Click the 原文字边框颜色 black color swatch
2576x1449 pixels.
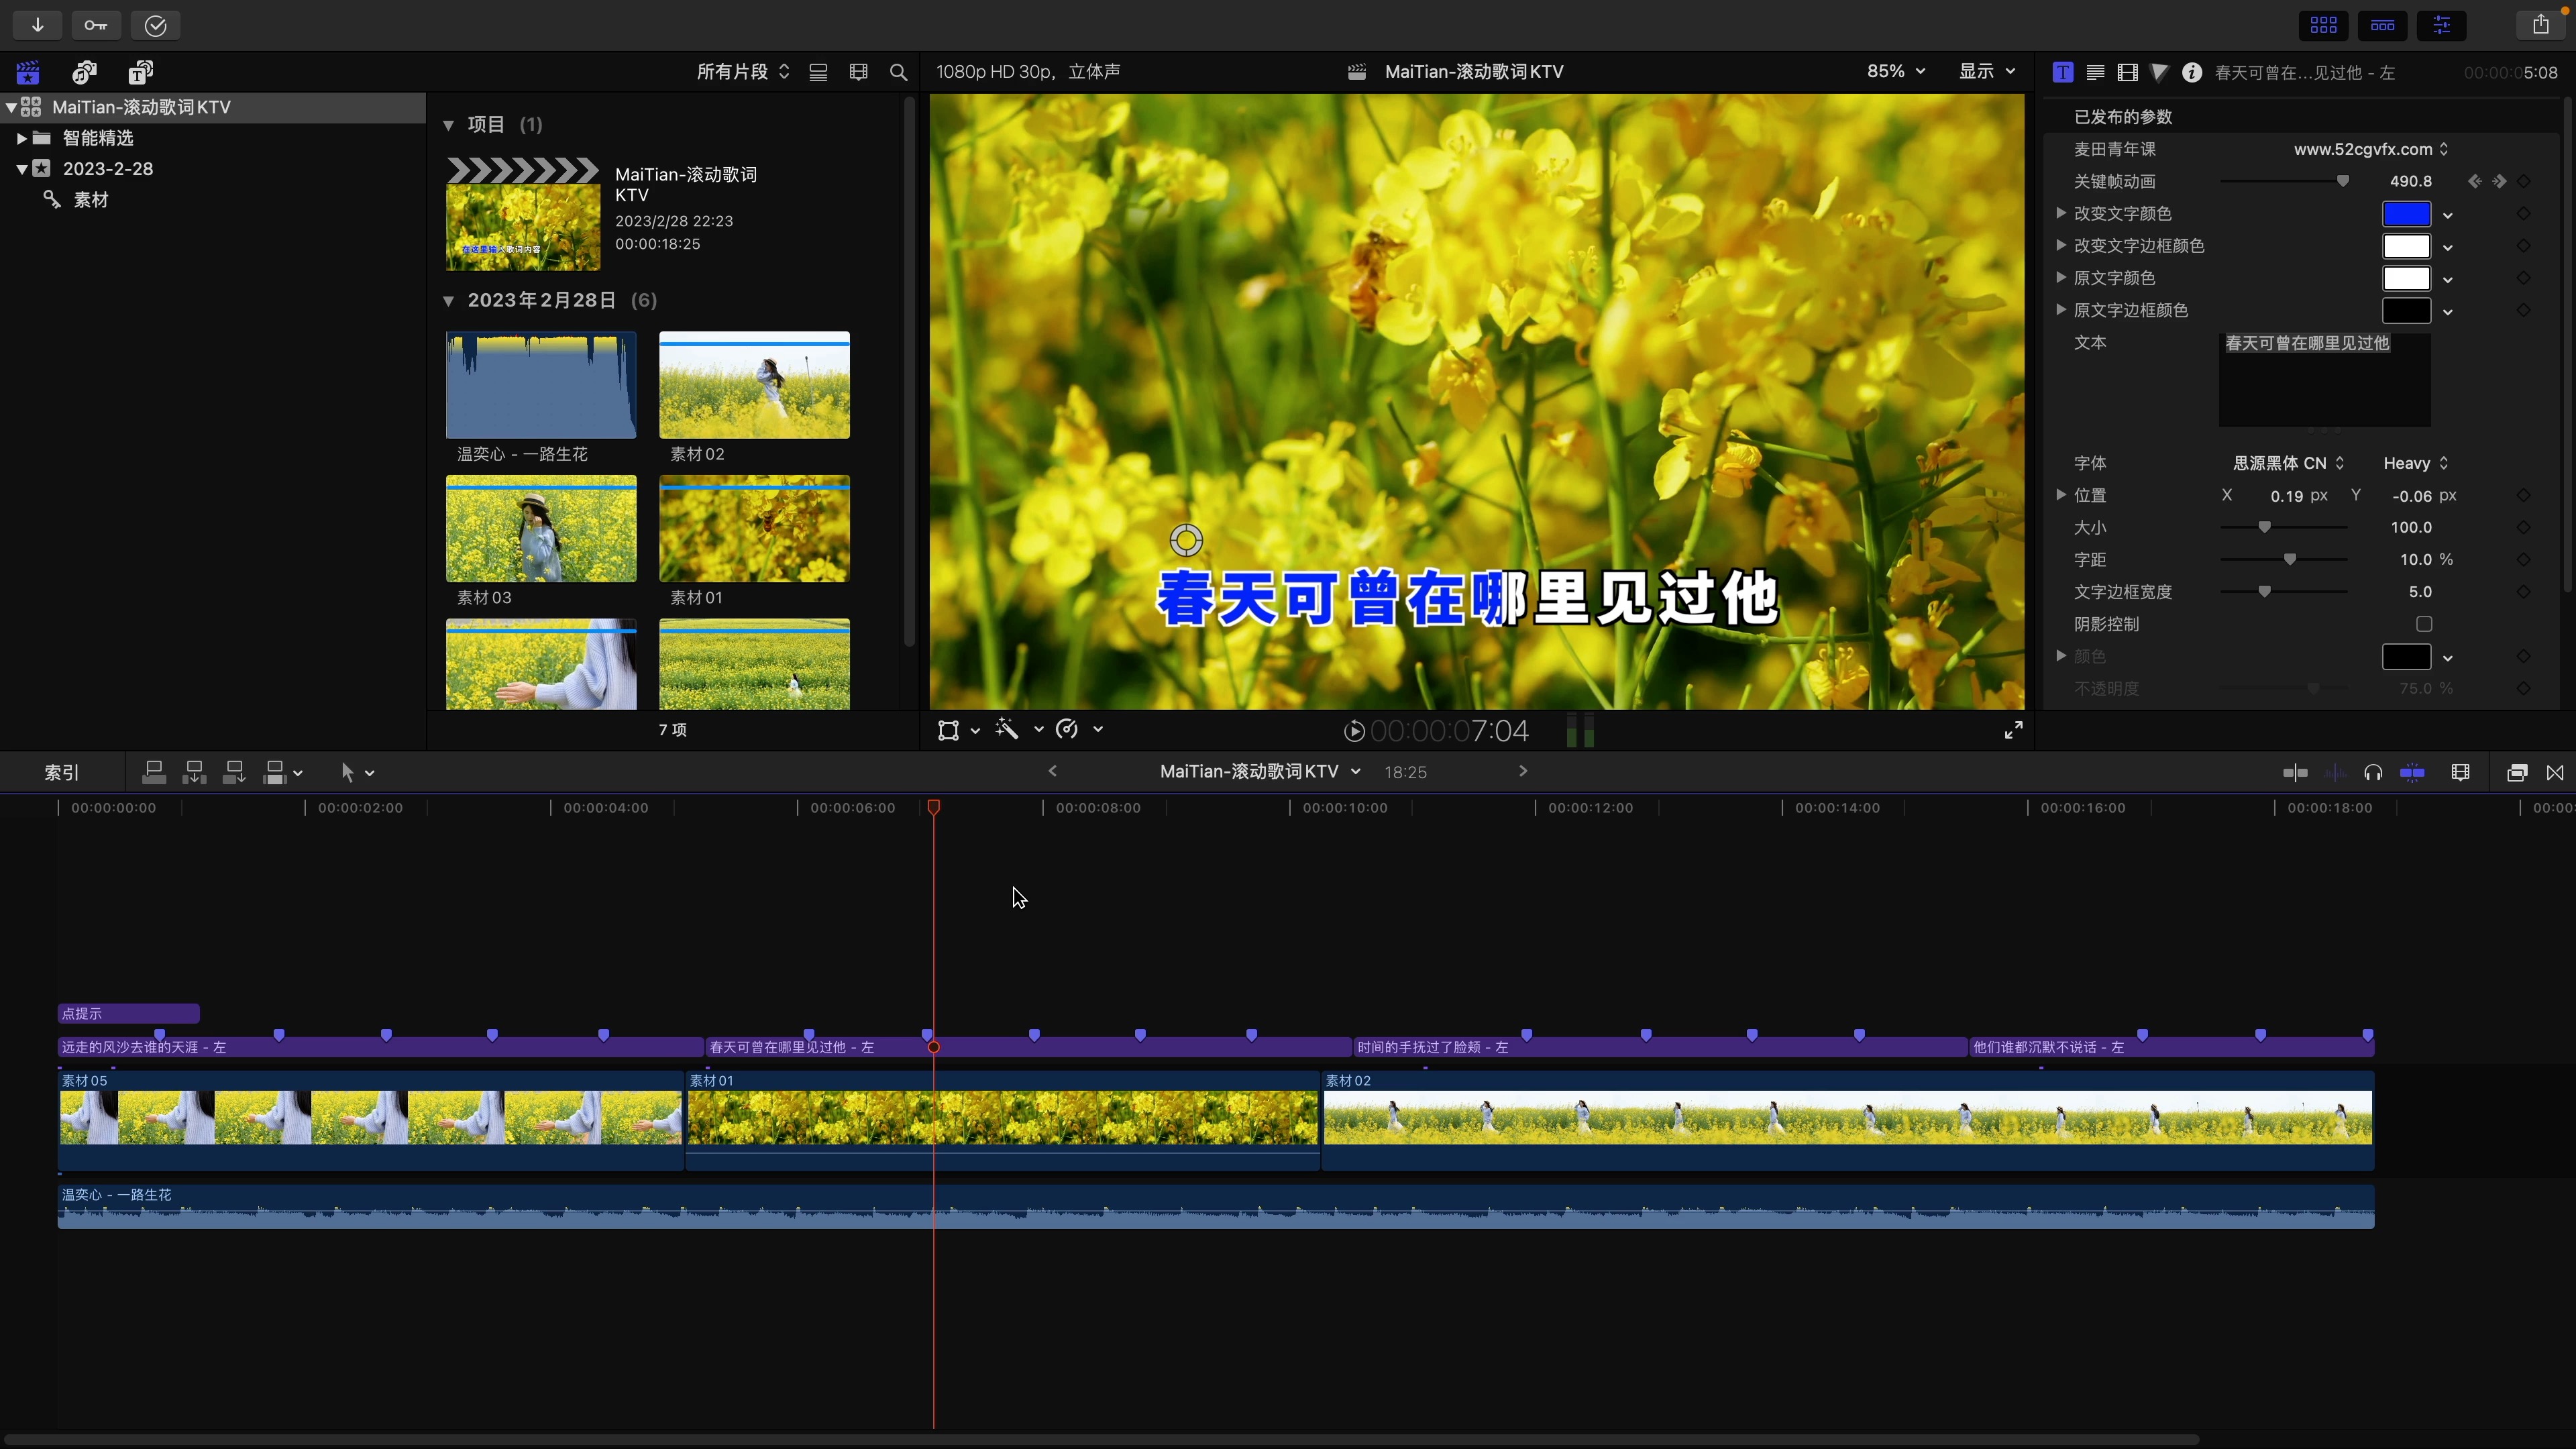pos(2406,311)
